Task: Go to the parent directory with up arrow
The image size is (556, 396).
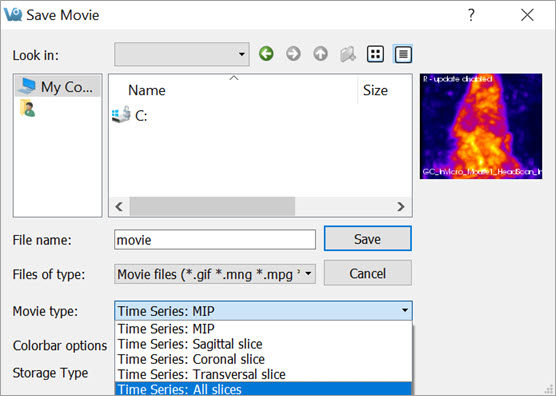Action: point(321,54)
